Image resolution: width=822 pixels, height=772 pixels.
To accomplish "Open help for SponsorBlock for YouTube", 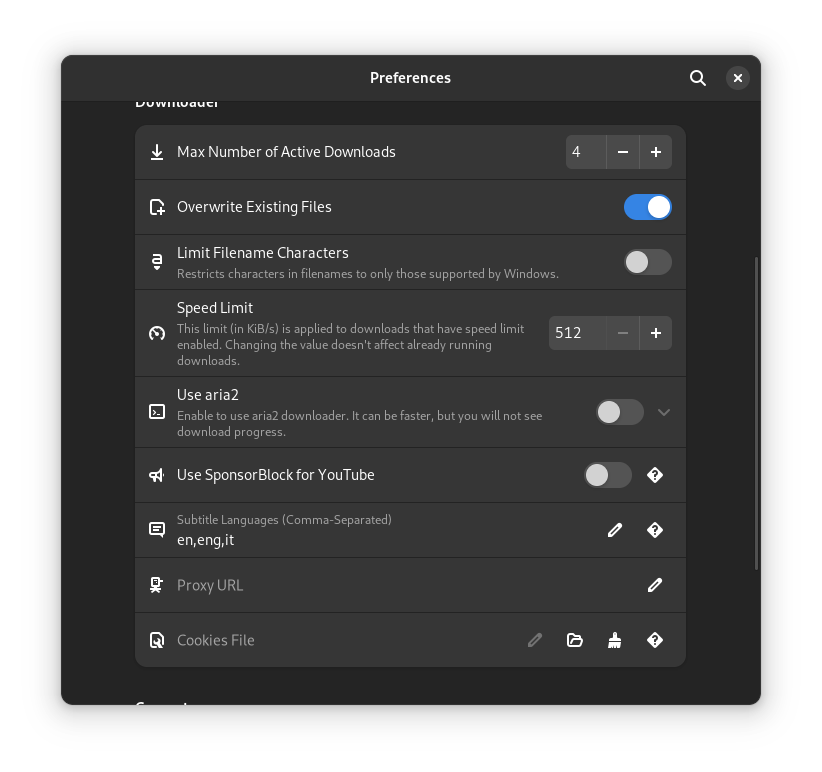I will (655, 475).
